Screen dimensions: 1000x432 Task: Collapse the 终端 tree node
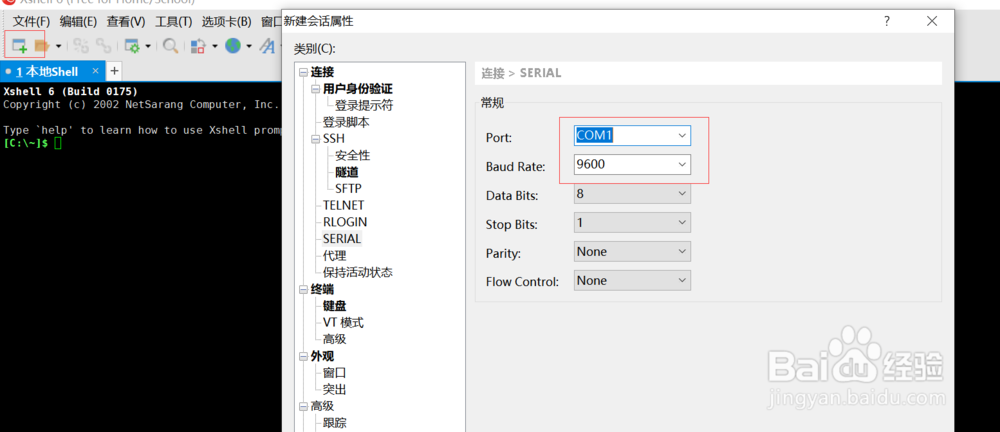tap(302, 289)
